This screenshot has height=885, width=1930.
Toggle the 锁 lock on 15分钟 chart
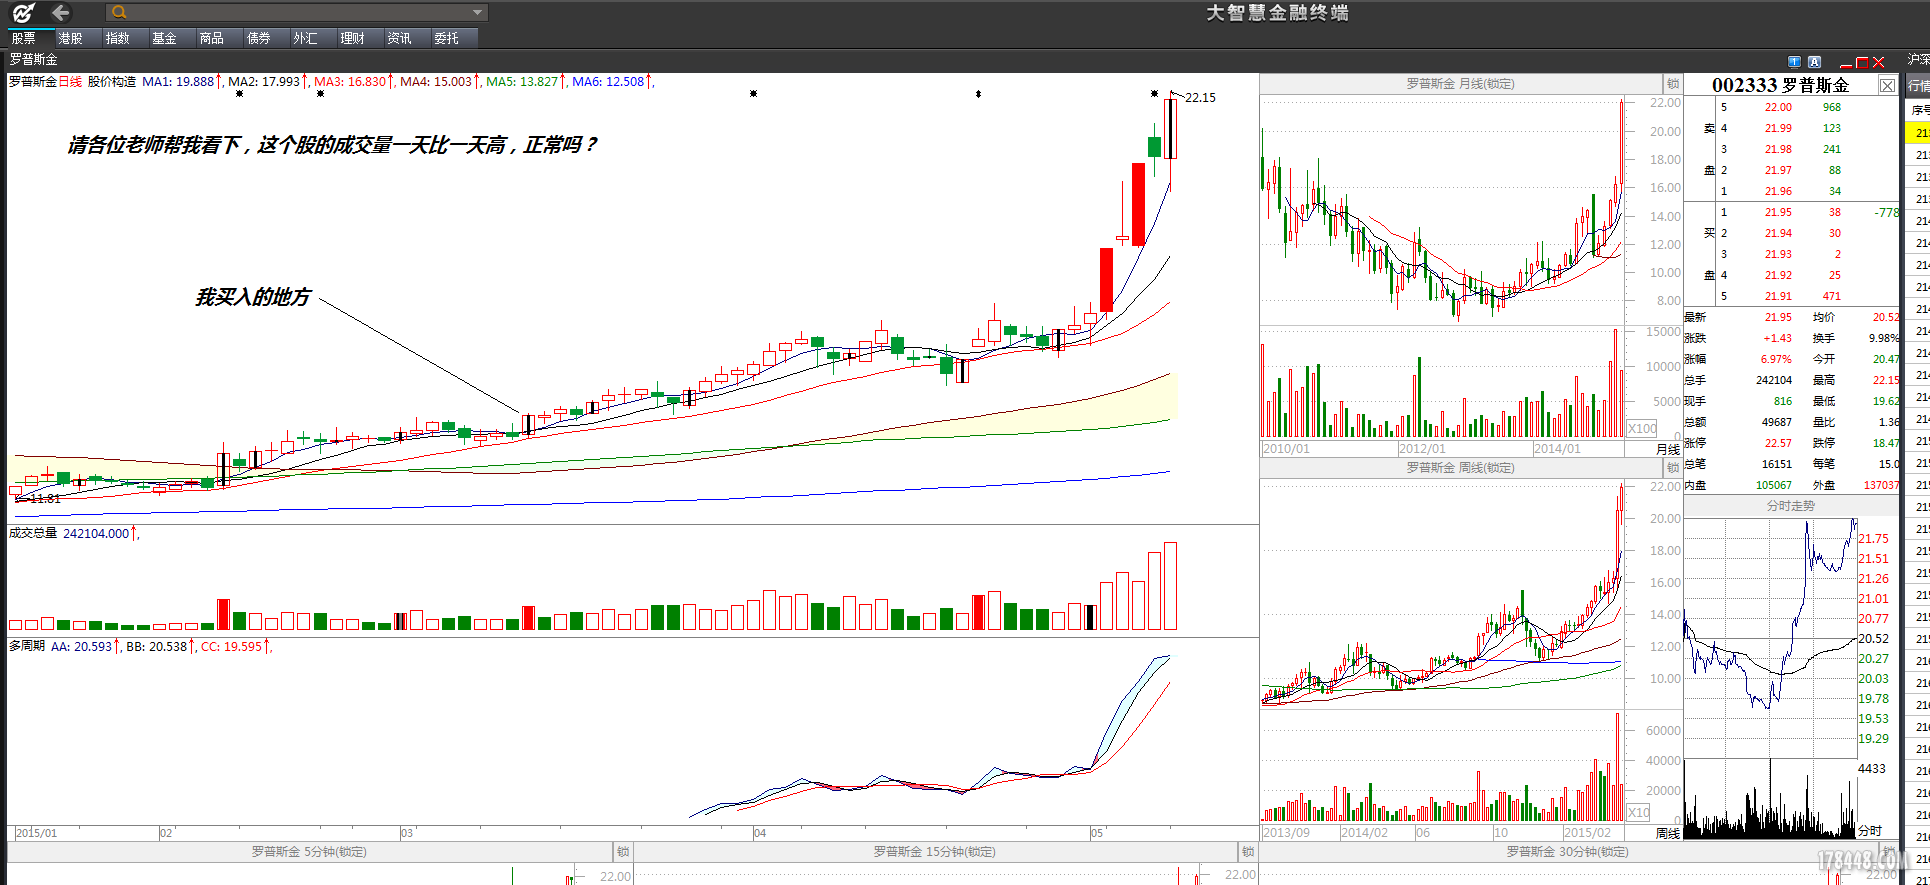pos(1248,852)
